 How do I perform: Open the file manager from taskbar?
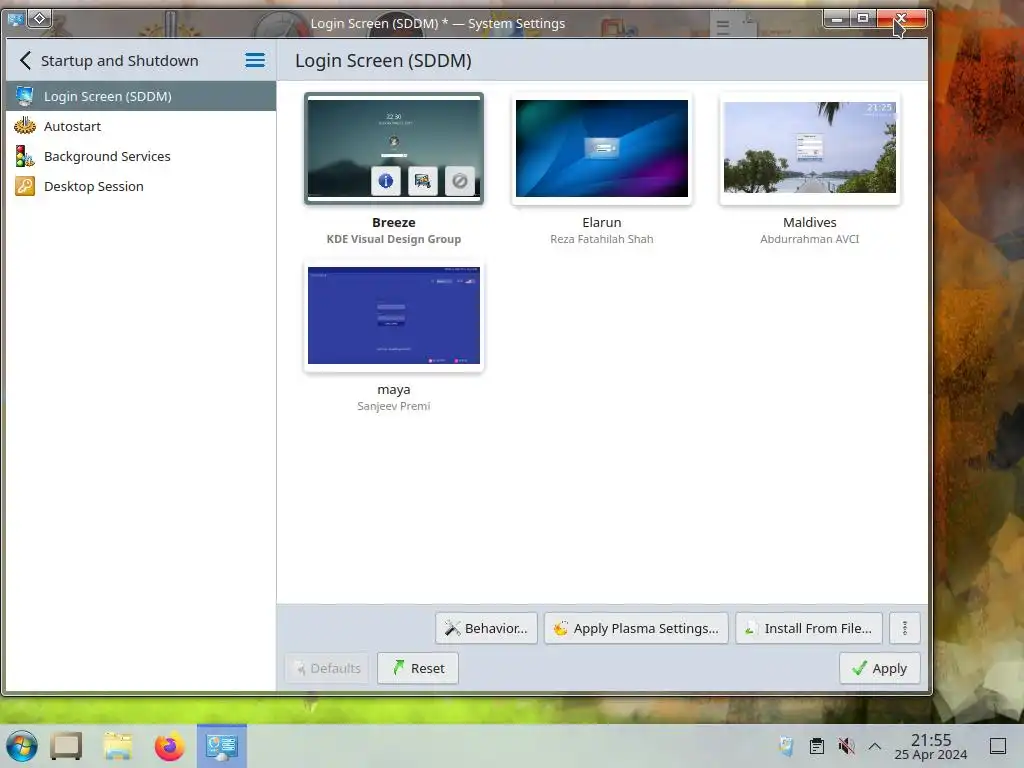pyautogui.click(x=118, y=746)
